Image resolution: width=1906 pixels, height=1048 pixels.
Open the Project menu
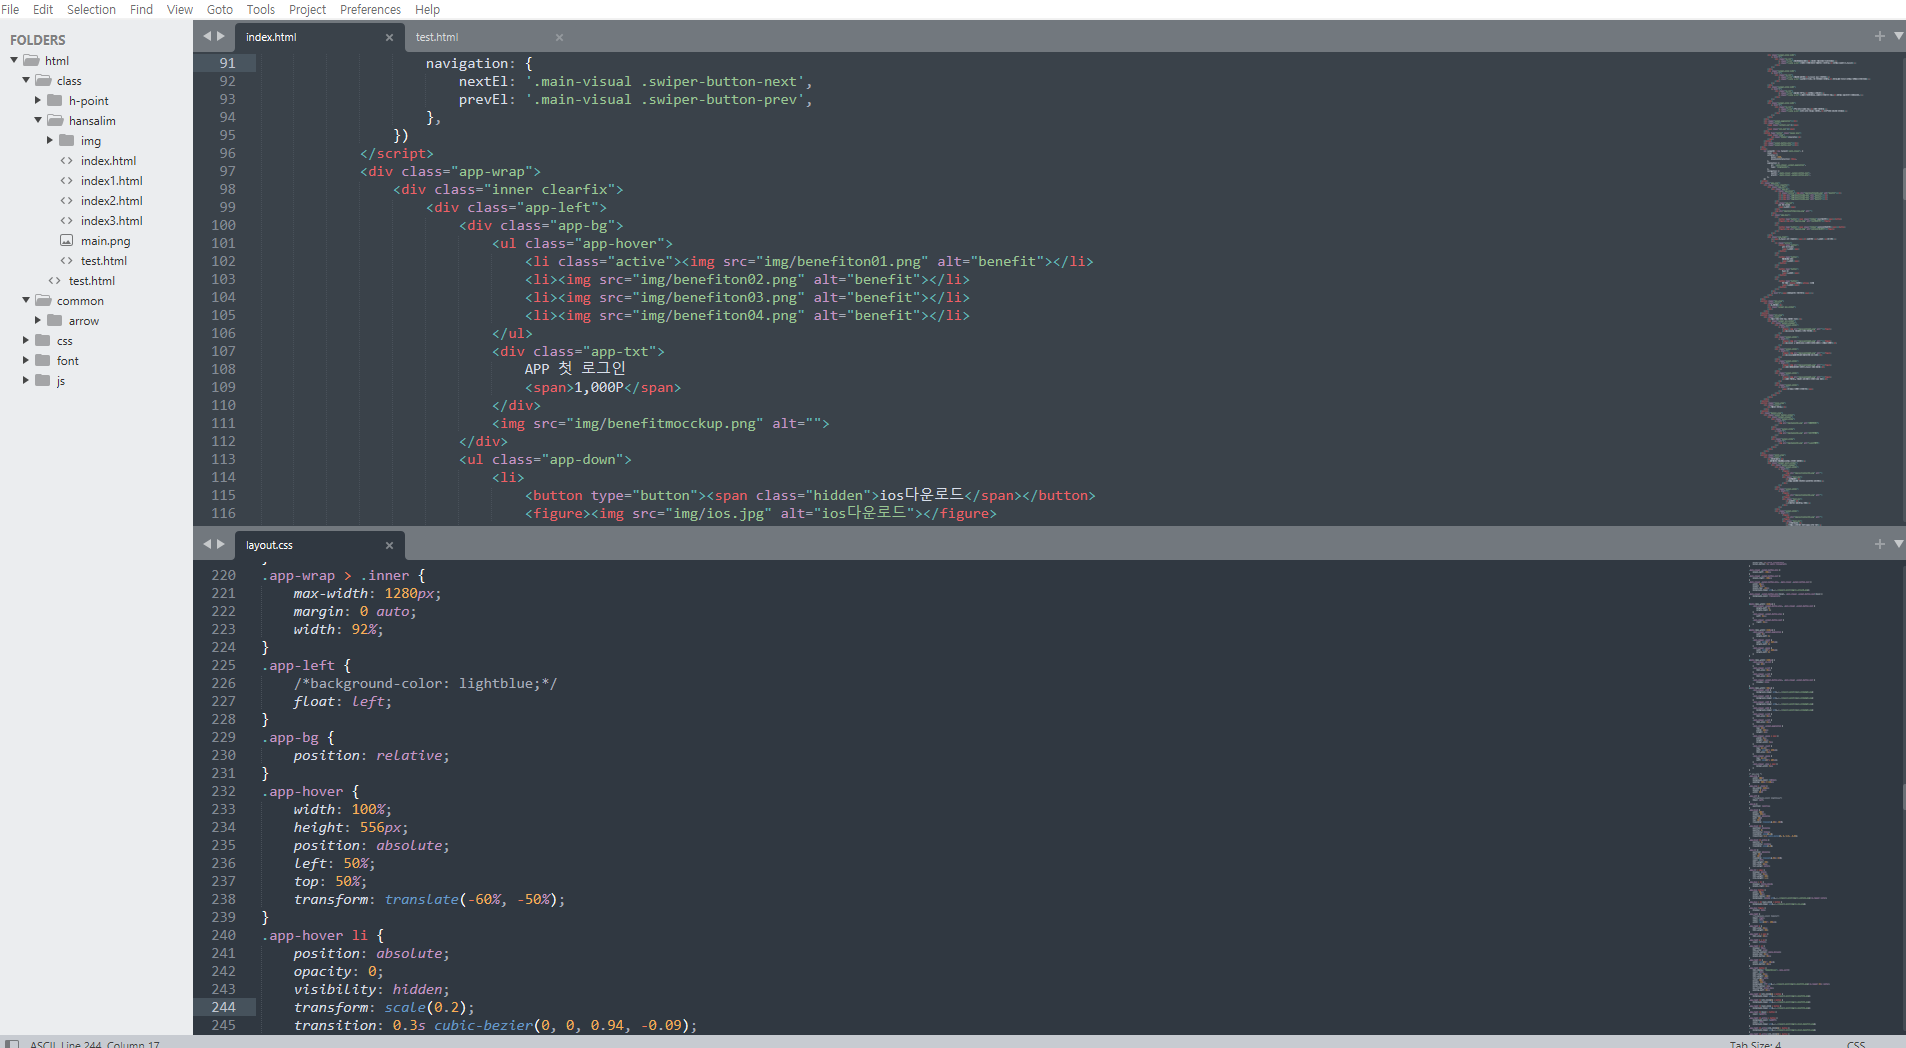(308, 9)
